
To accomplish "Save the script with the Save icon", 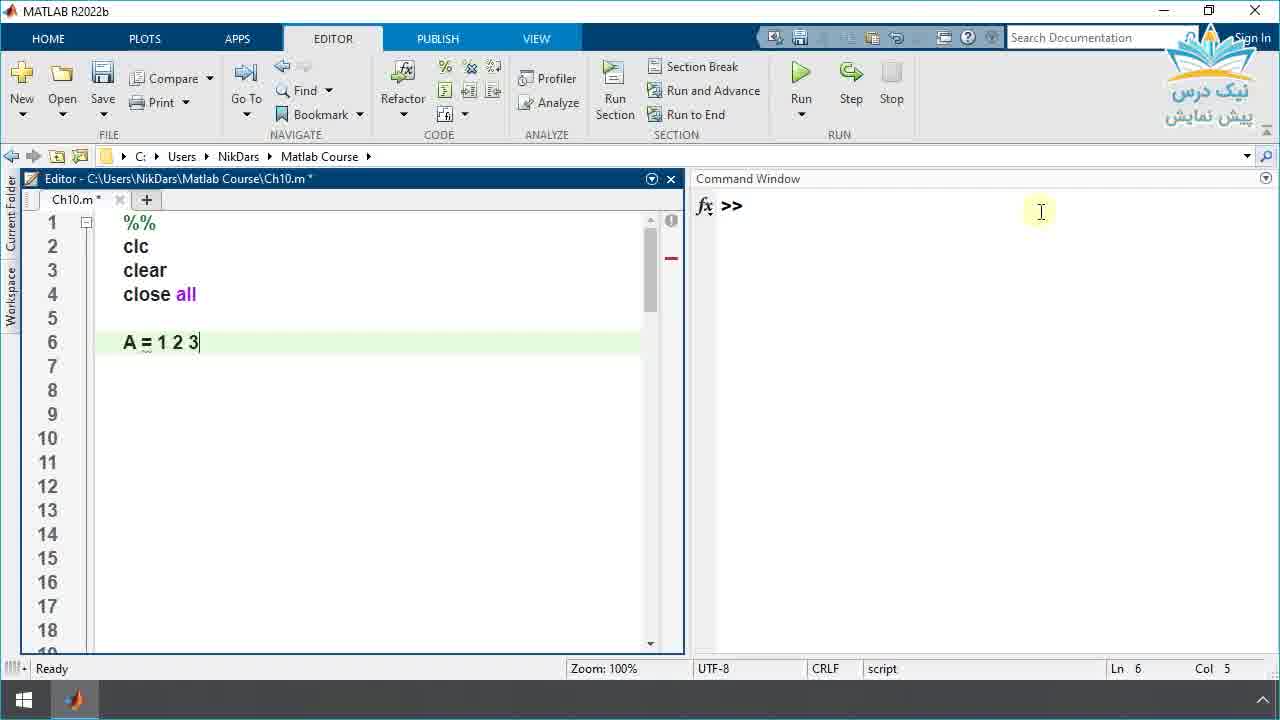I will [103, 73].
